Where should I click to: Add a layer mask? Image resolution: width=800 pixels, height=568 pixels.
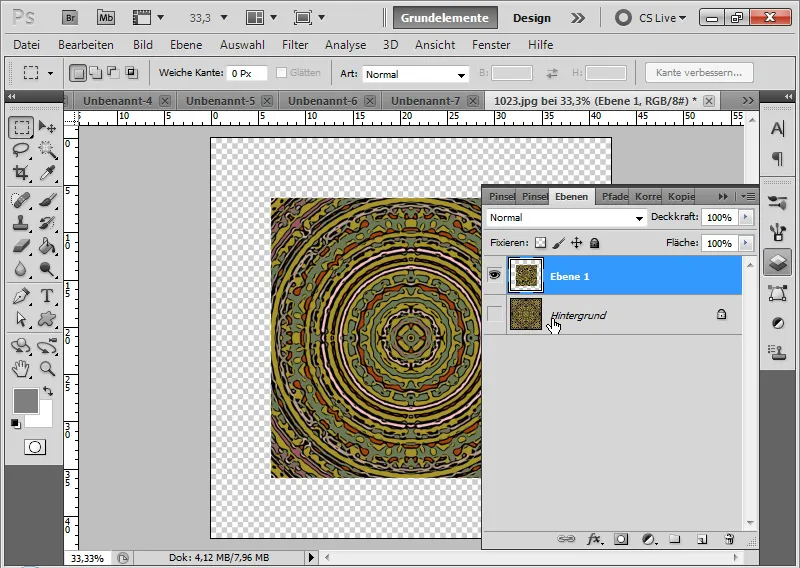click(621, 539)
